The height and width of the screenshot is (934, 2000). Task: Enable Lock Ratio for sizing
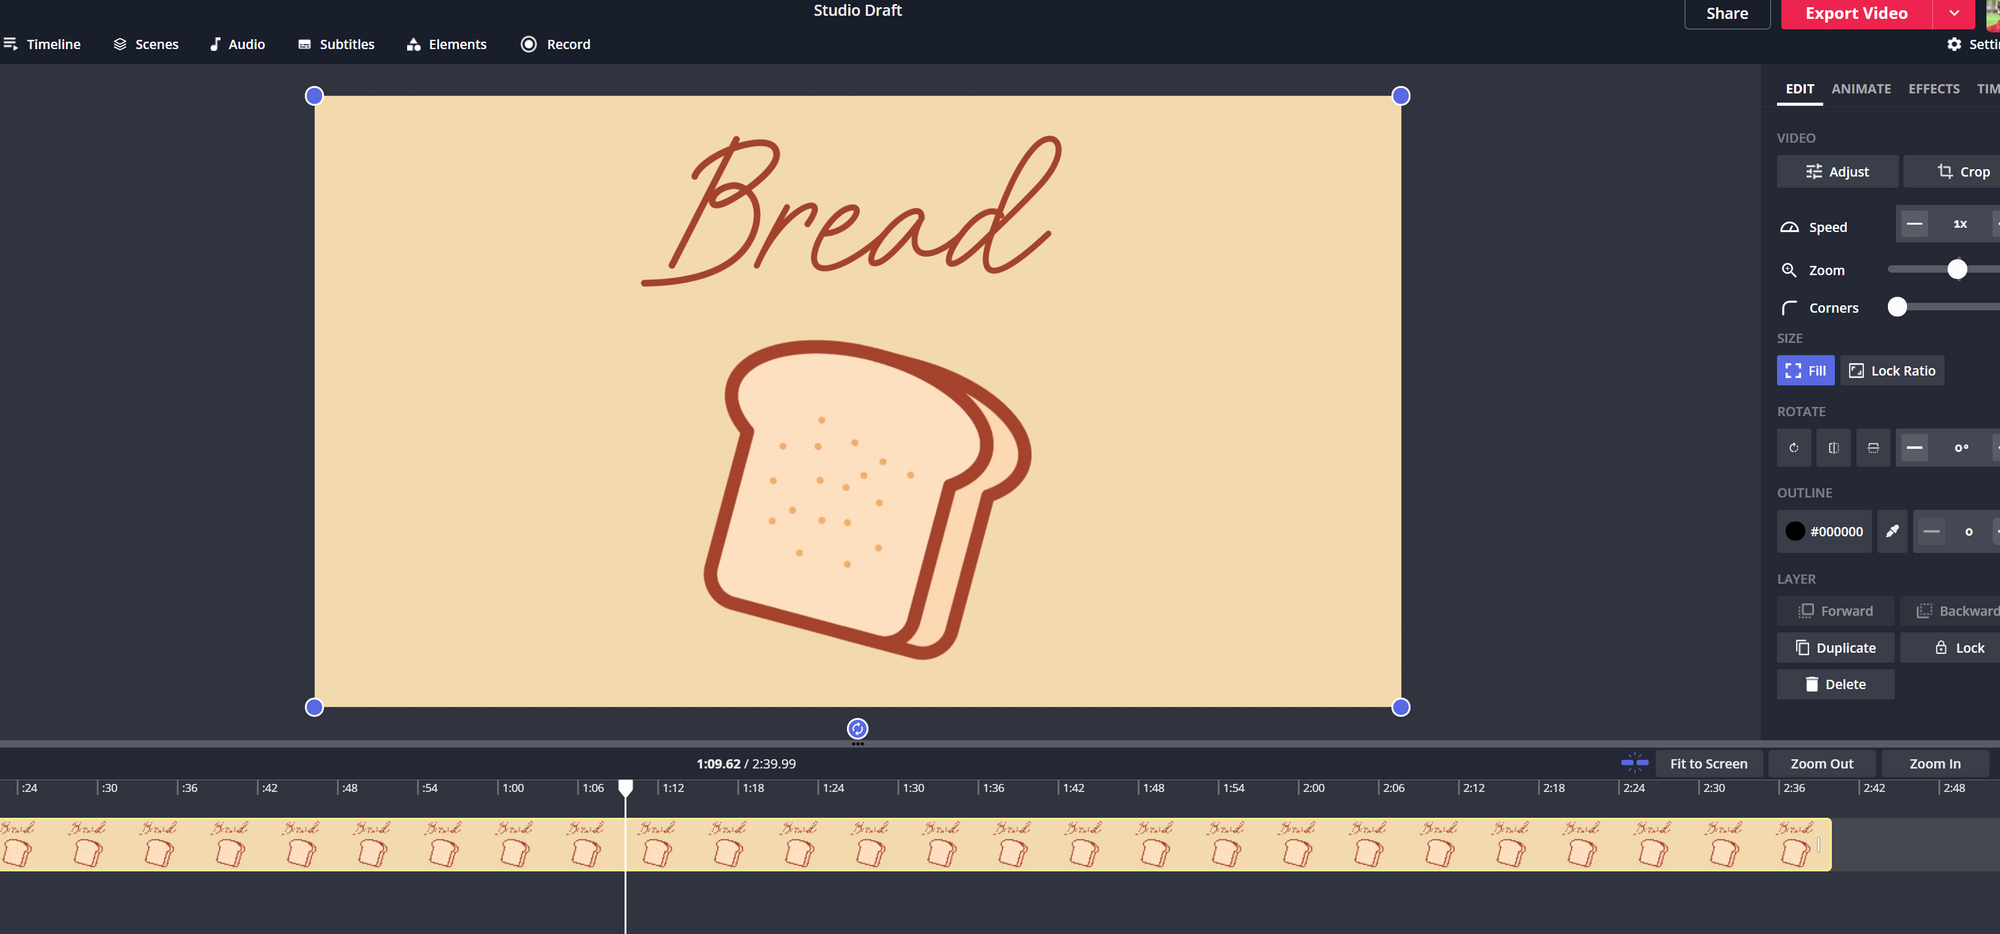[1892, 371]
